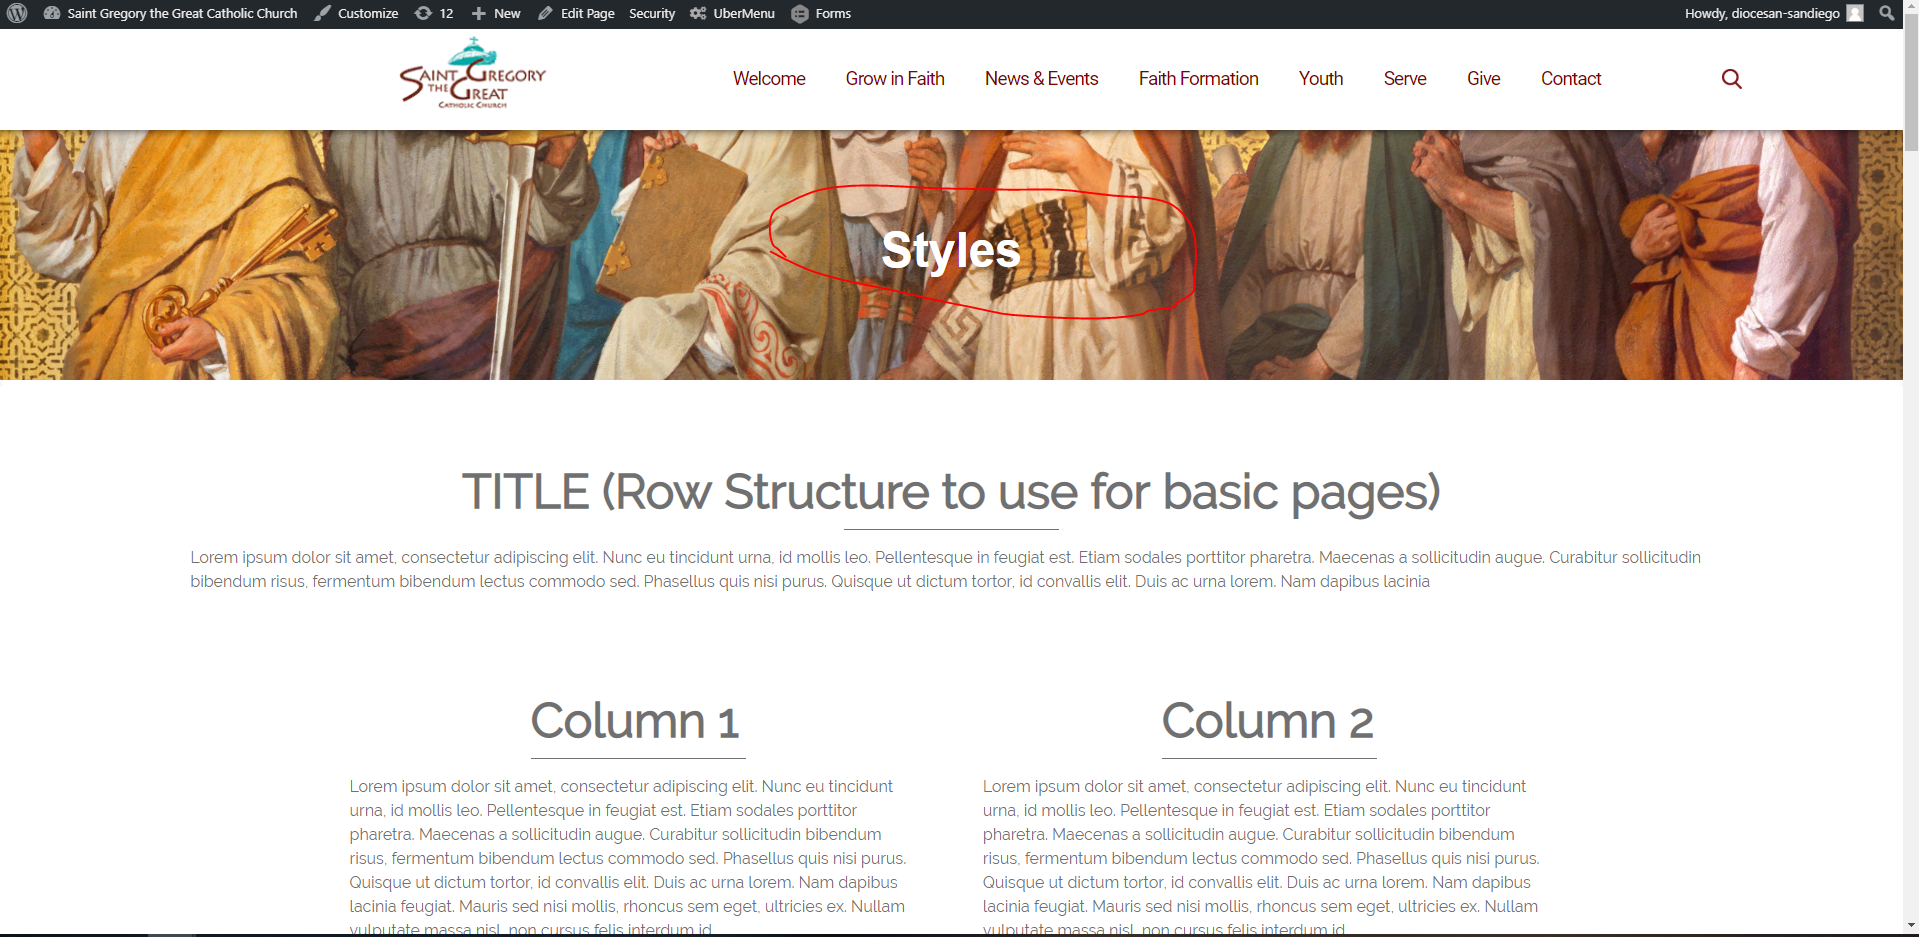The image size is (1919, 937).
Task: Click Edit Page pencil in admin bar
Action: 576,14
